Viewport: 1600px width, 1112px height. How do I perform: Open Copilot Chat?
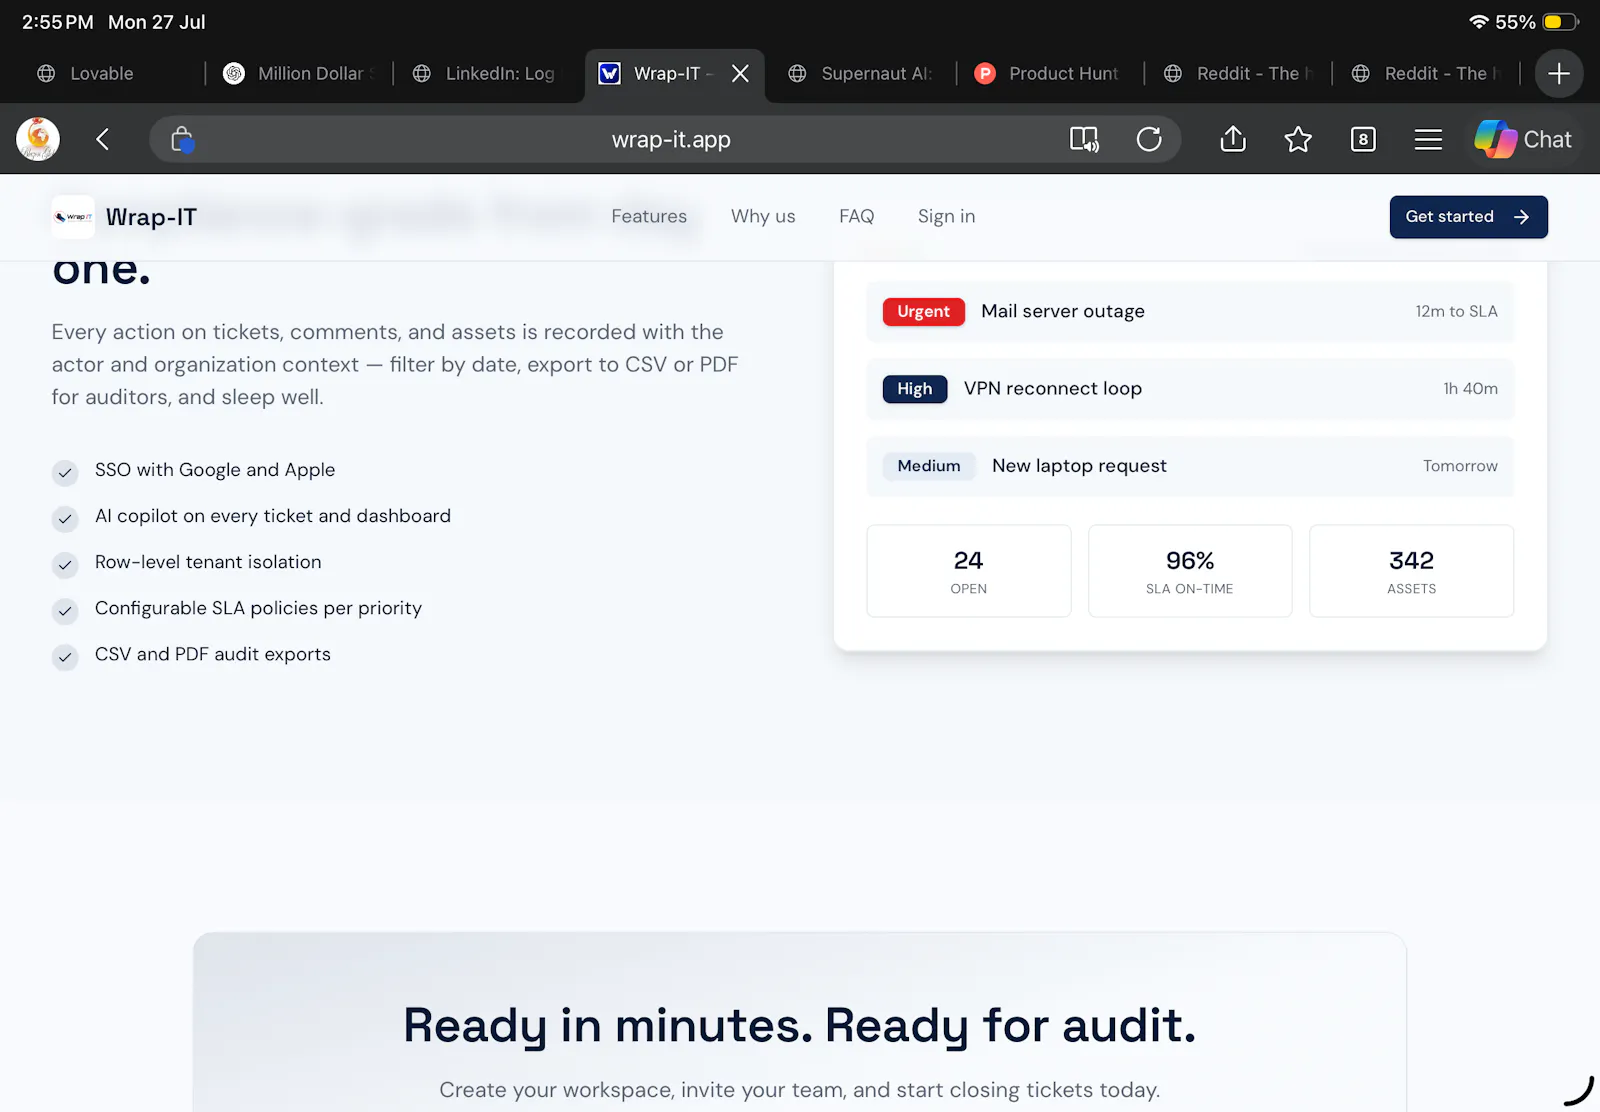(x=1523, y=139)
